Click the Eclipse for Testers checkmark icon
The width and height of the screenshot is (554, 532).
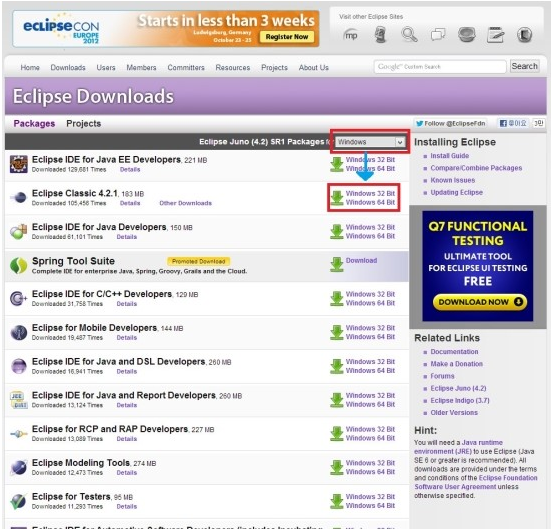[x=19, y=501]
